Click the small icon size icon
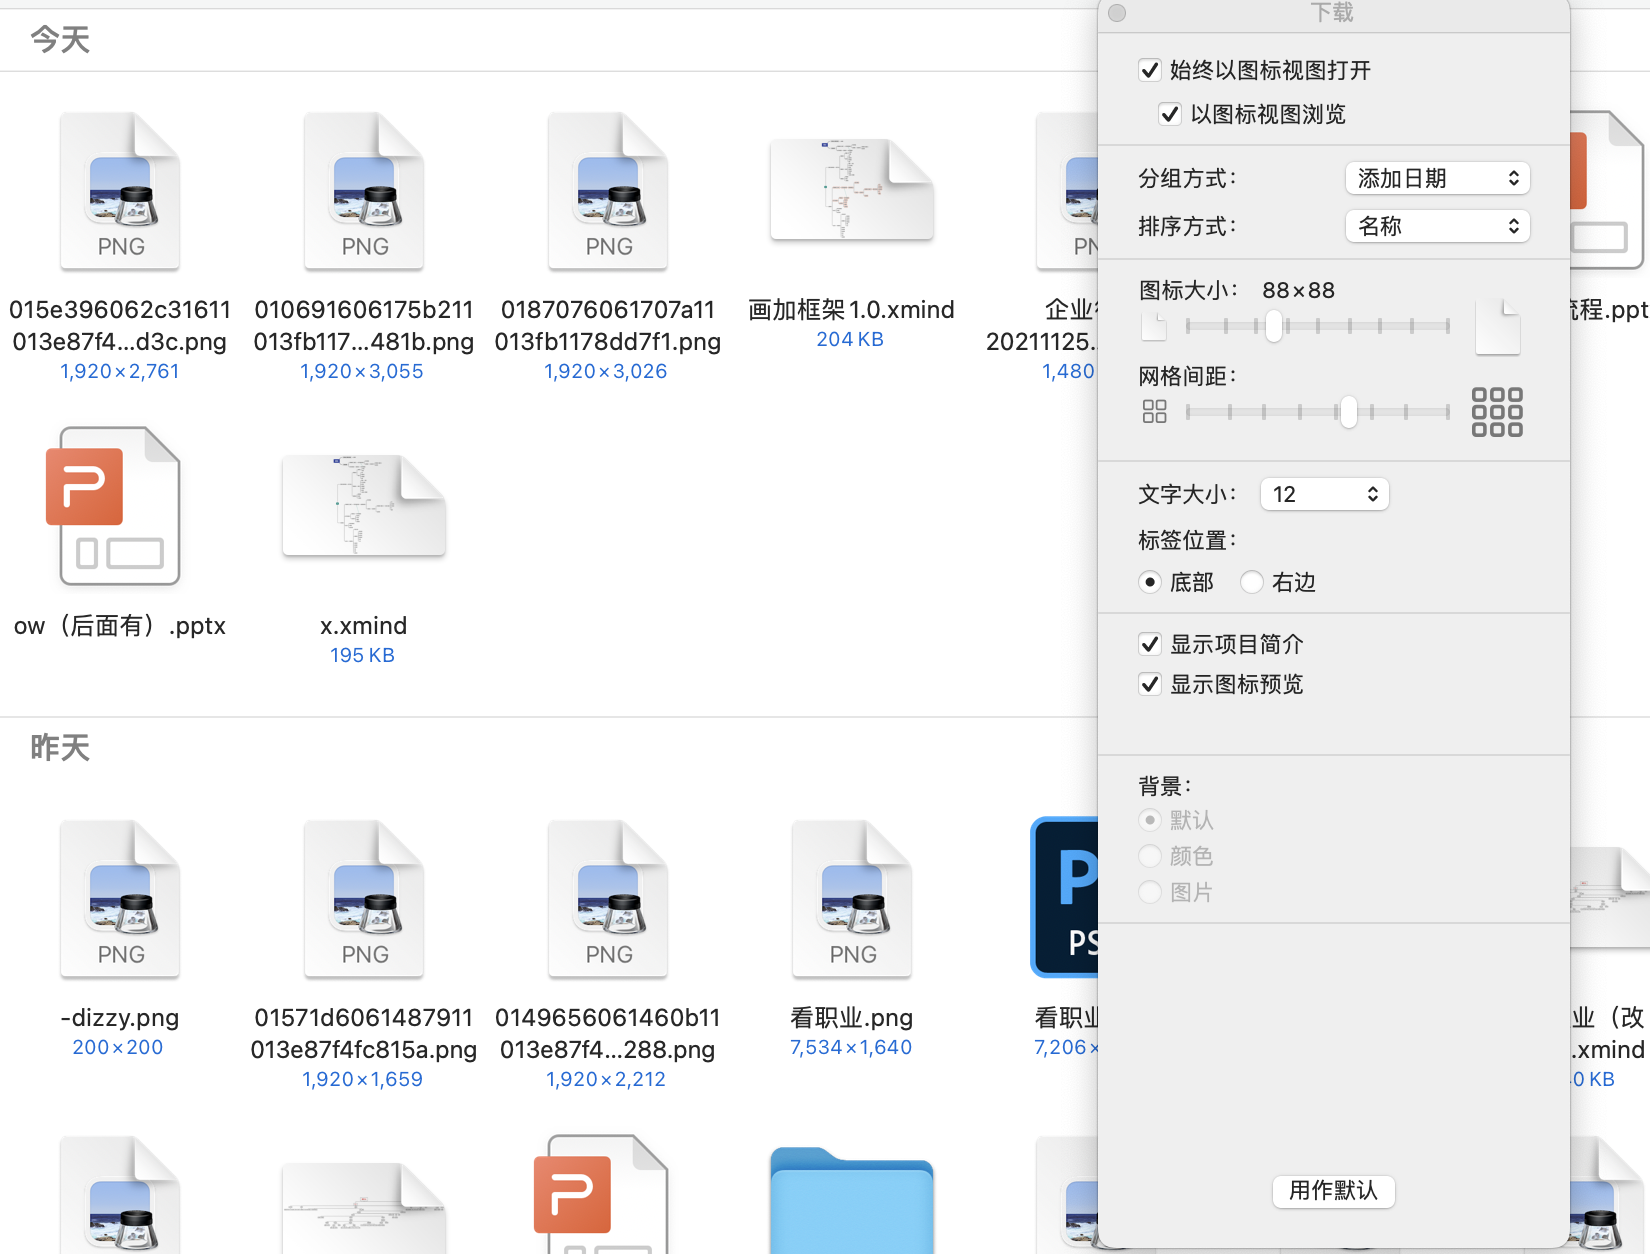 tap(1154, 327)
